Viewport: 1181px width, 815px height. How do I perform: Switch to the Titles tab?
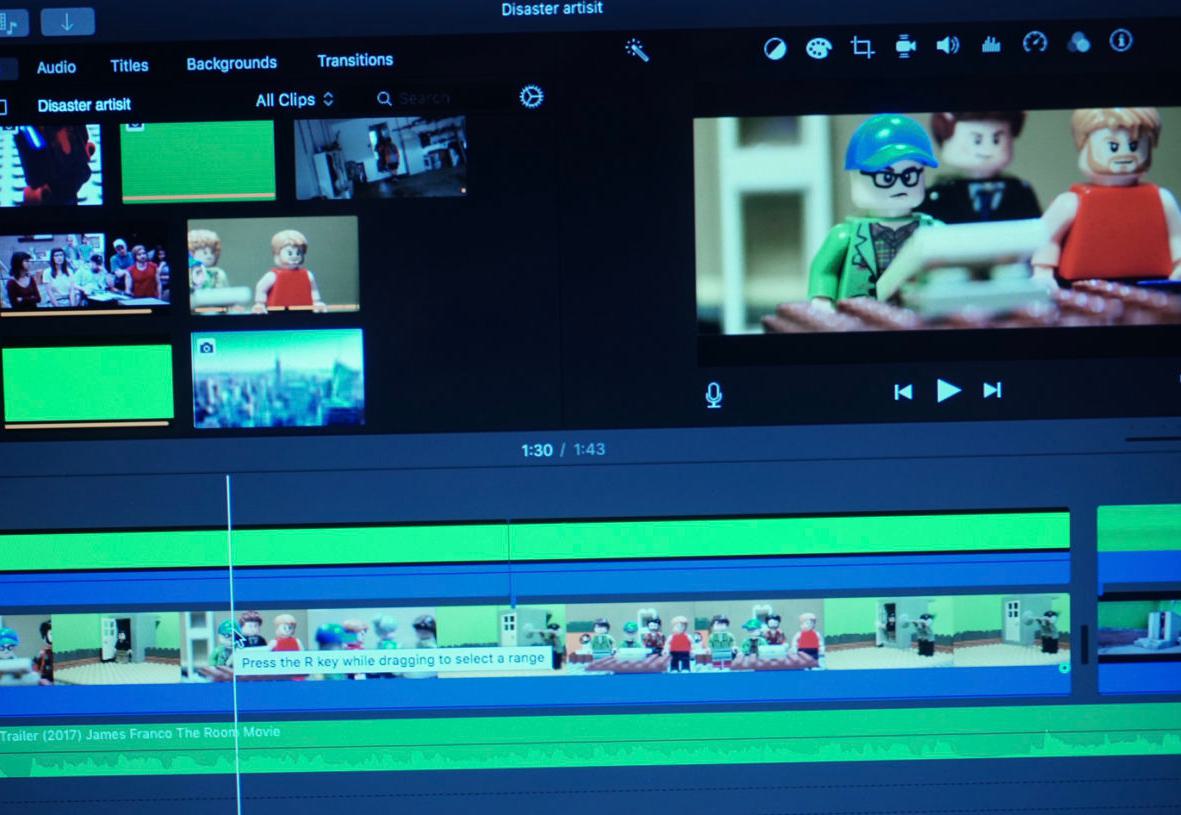click(129, 66)
